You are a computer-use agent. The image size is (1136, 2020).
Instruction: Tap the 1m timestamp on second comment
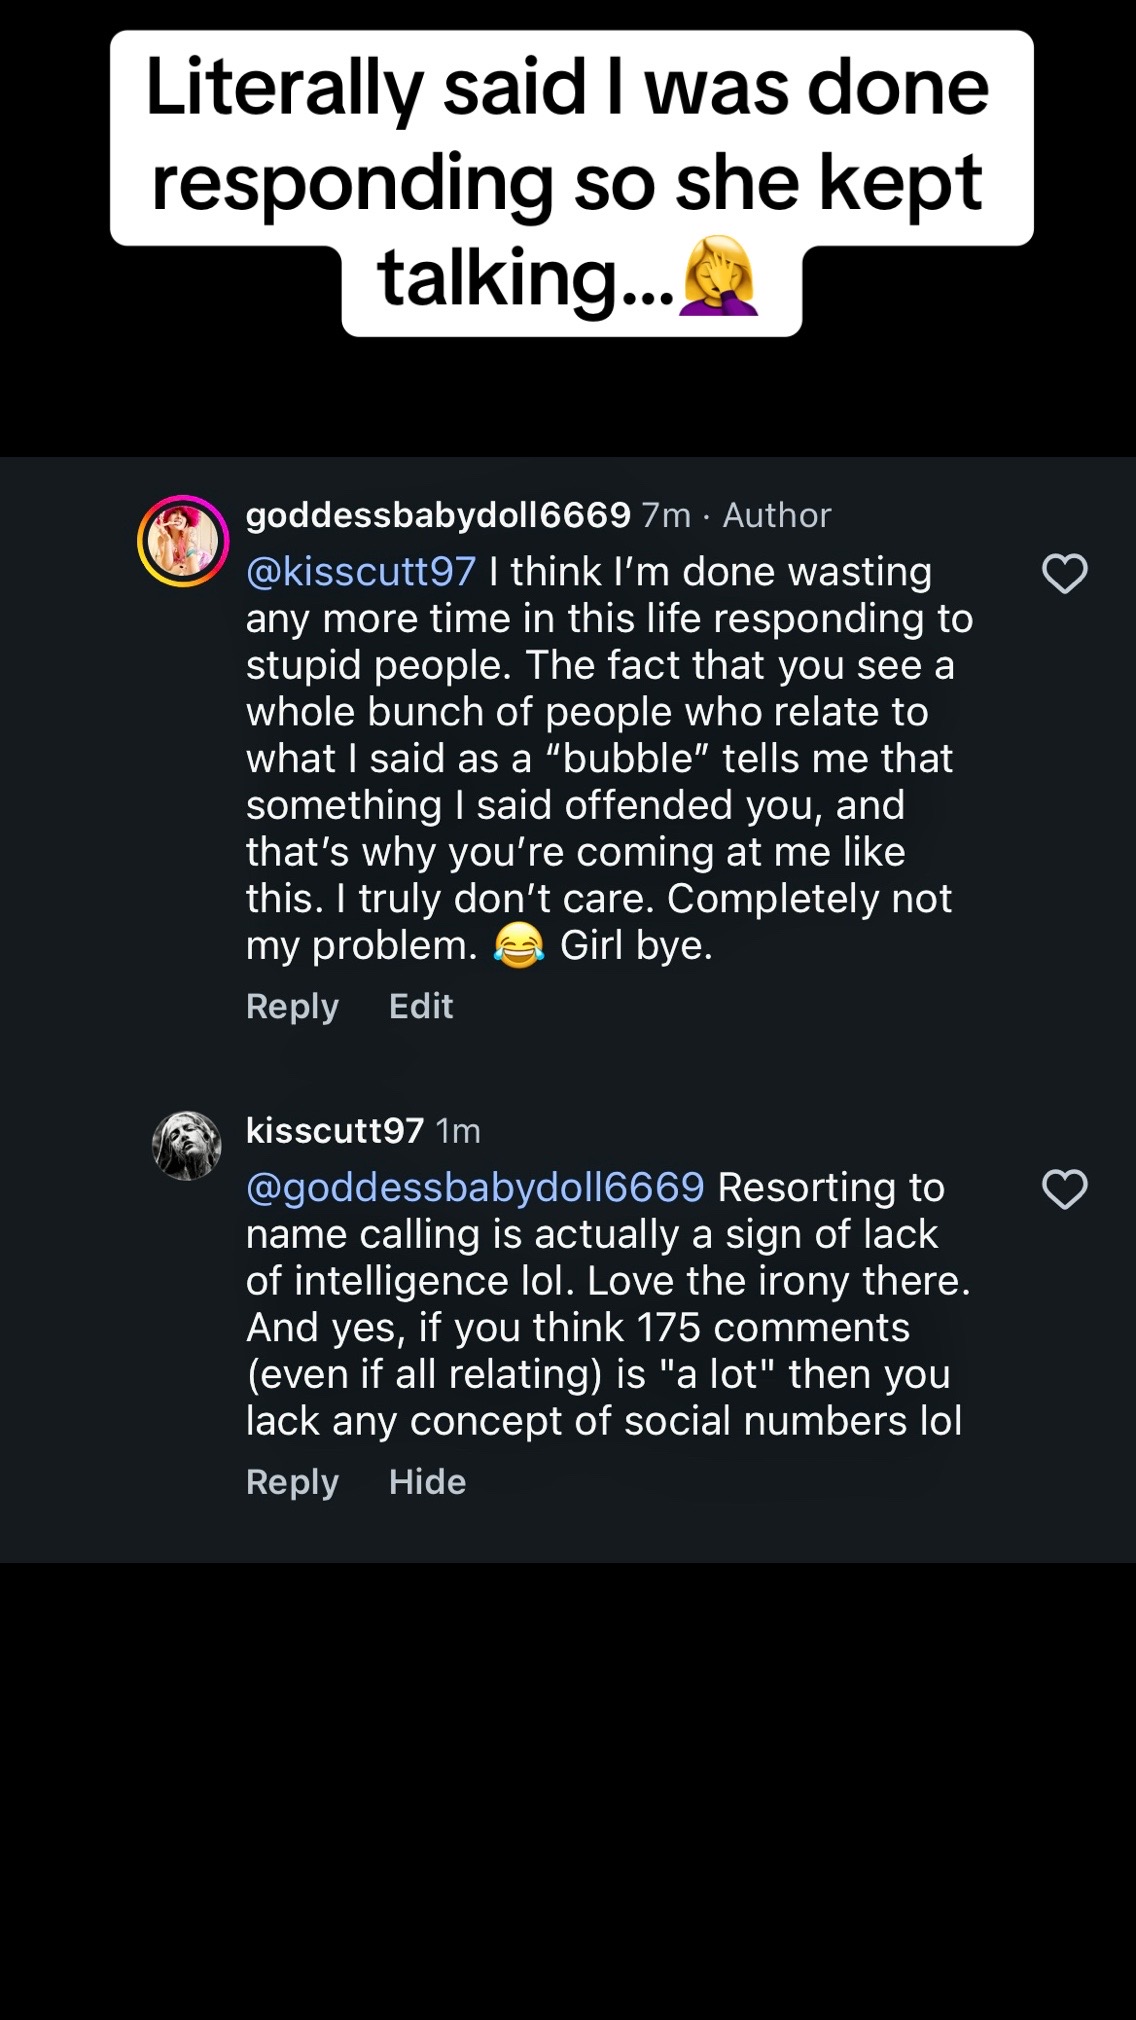pos(458,1131)
